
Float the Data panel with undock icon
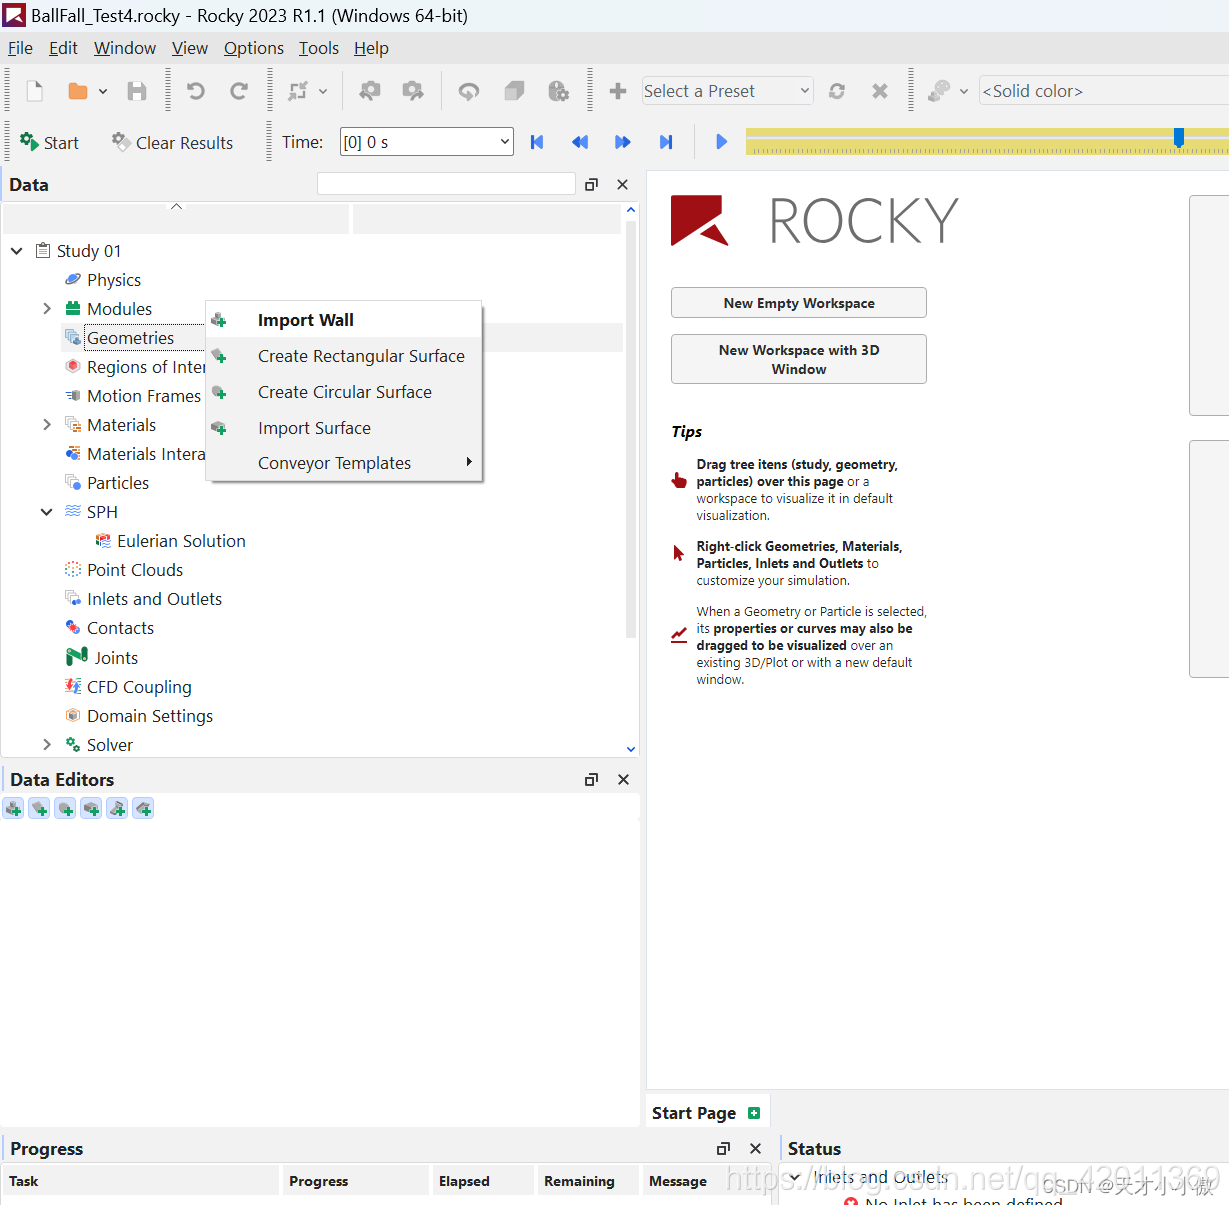point(591,184)
